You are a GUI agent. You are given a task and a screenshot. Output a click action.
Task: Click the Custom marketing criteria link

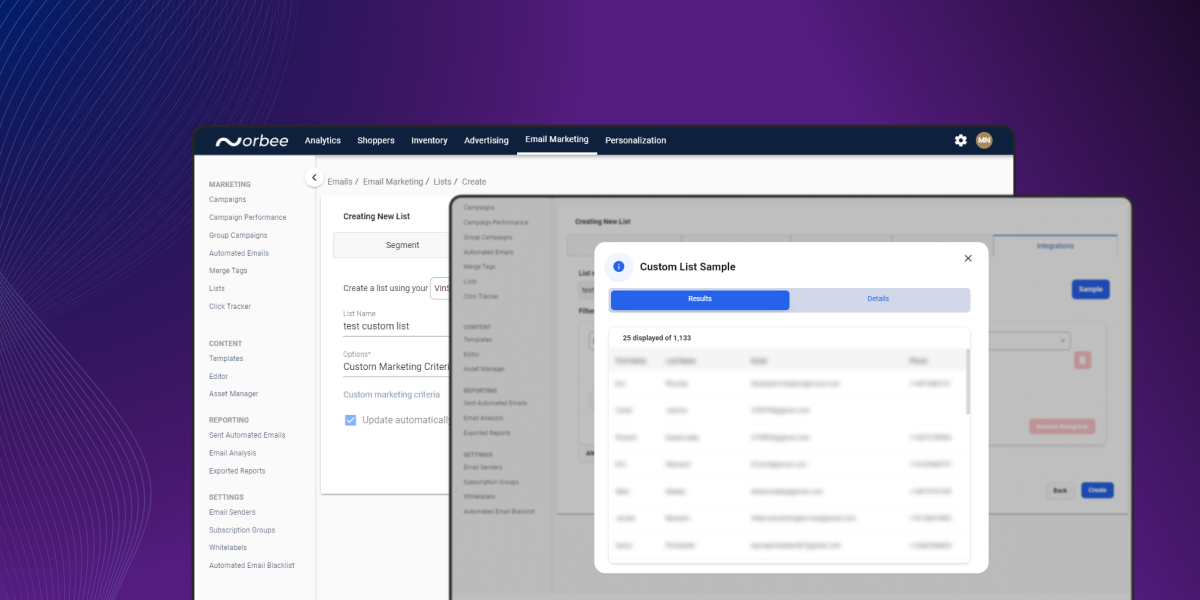(392, 394)
